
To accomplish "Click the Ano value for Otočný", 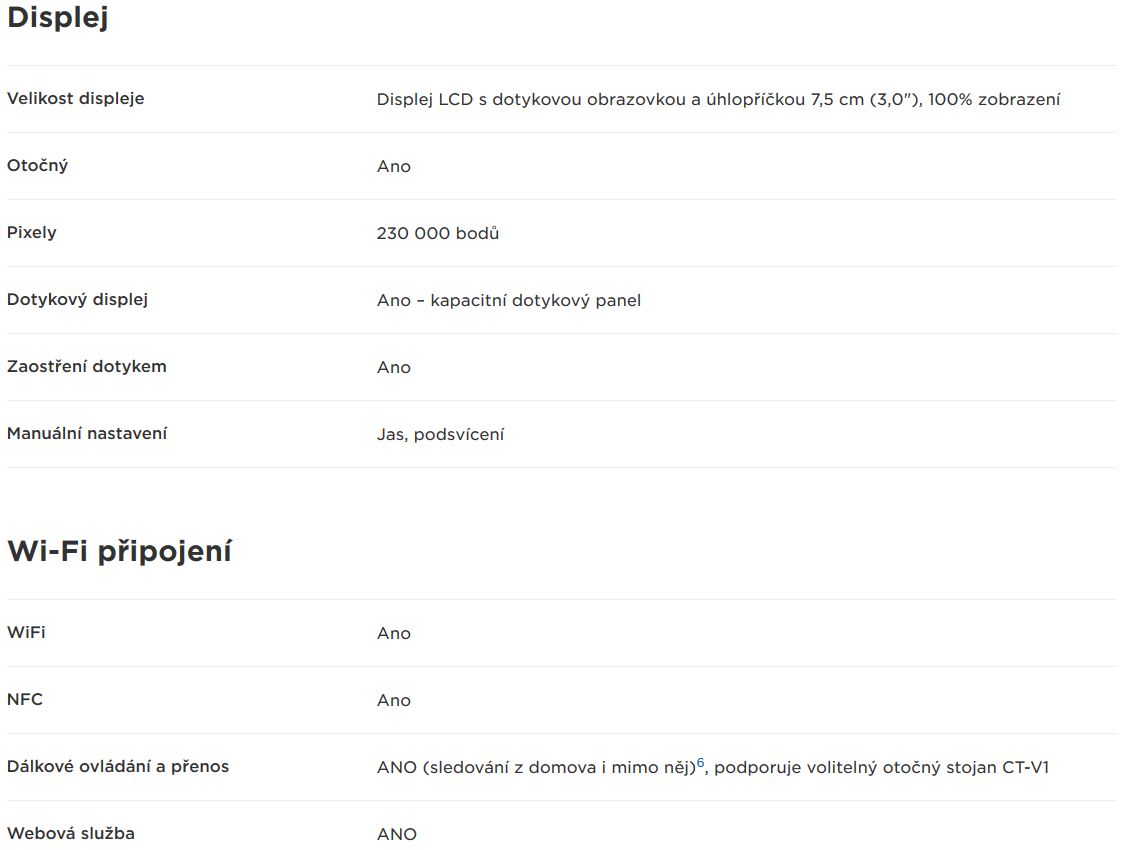I will coord(394,167).
